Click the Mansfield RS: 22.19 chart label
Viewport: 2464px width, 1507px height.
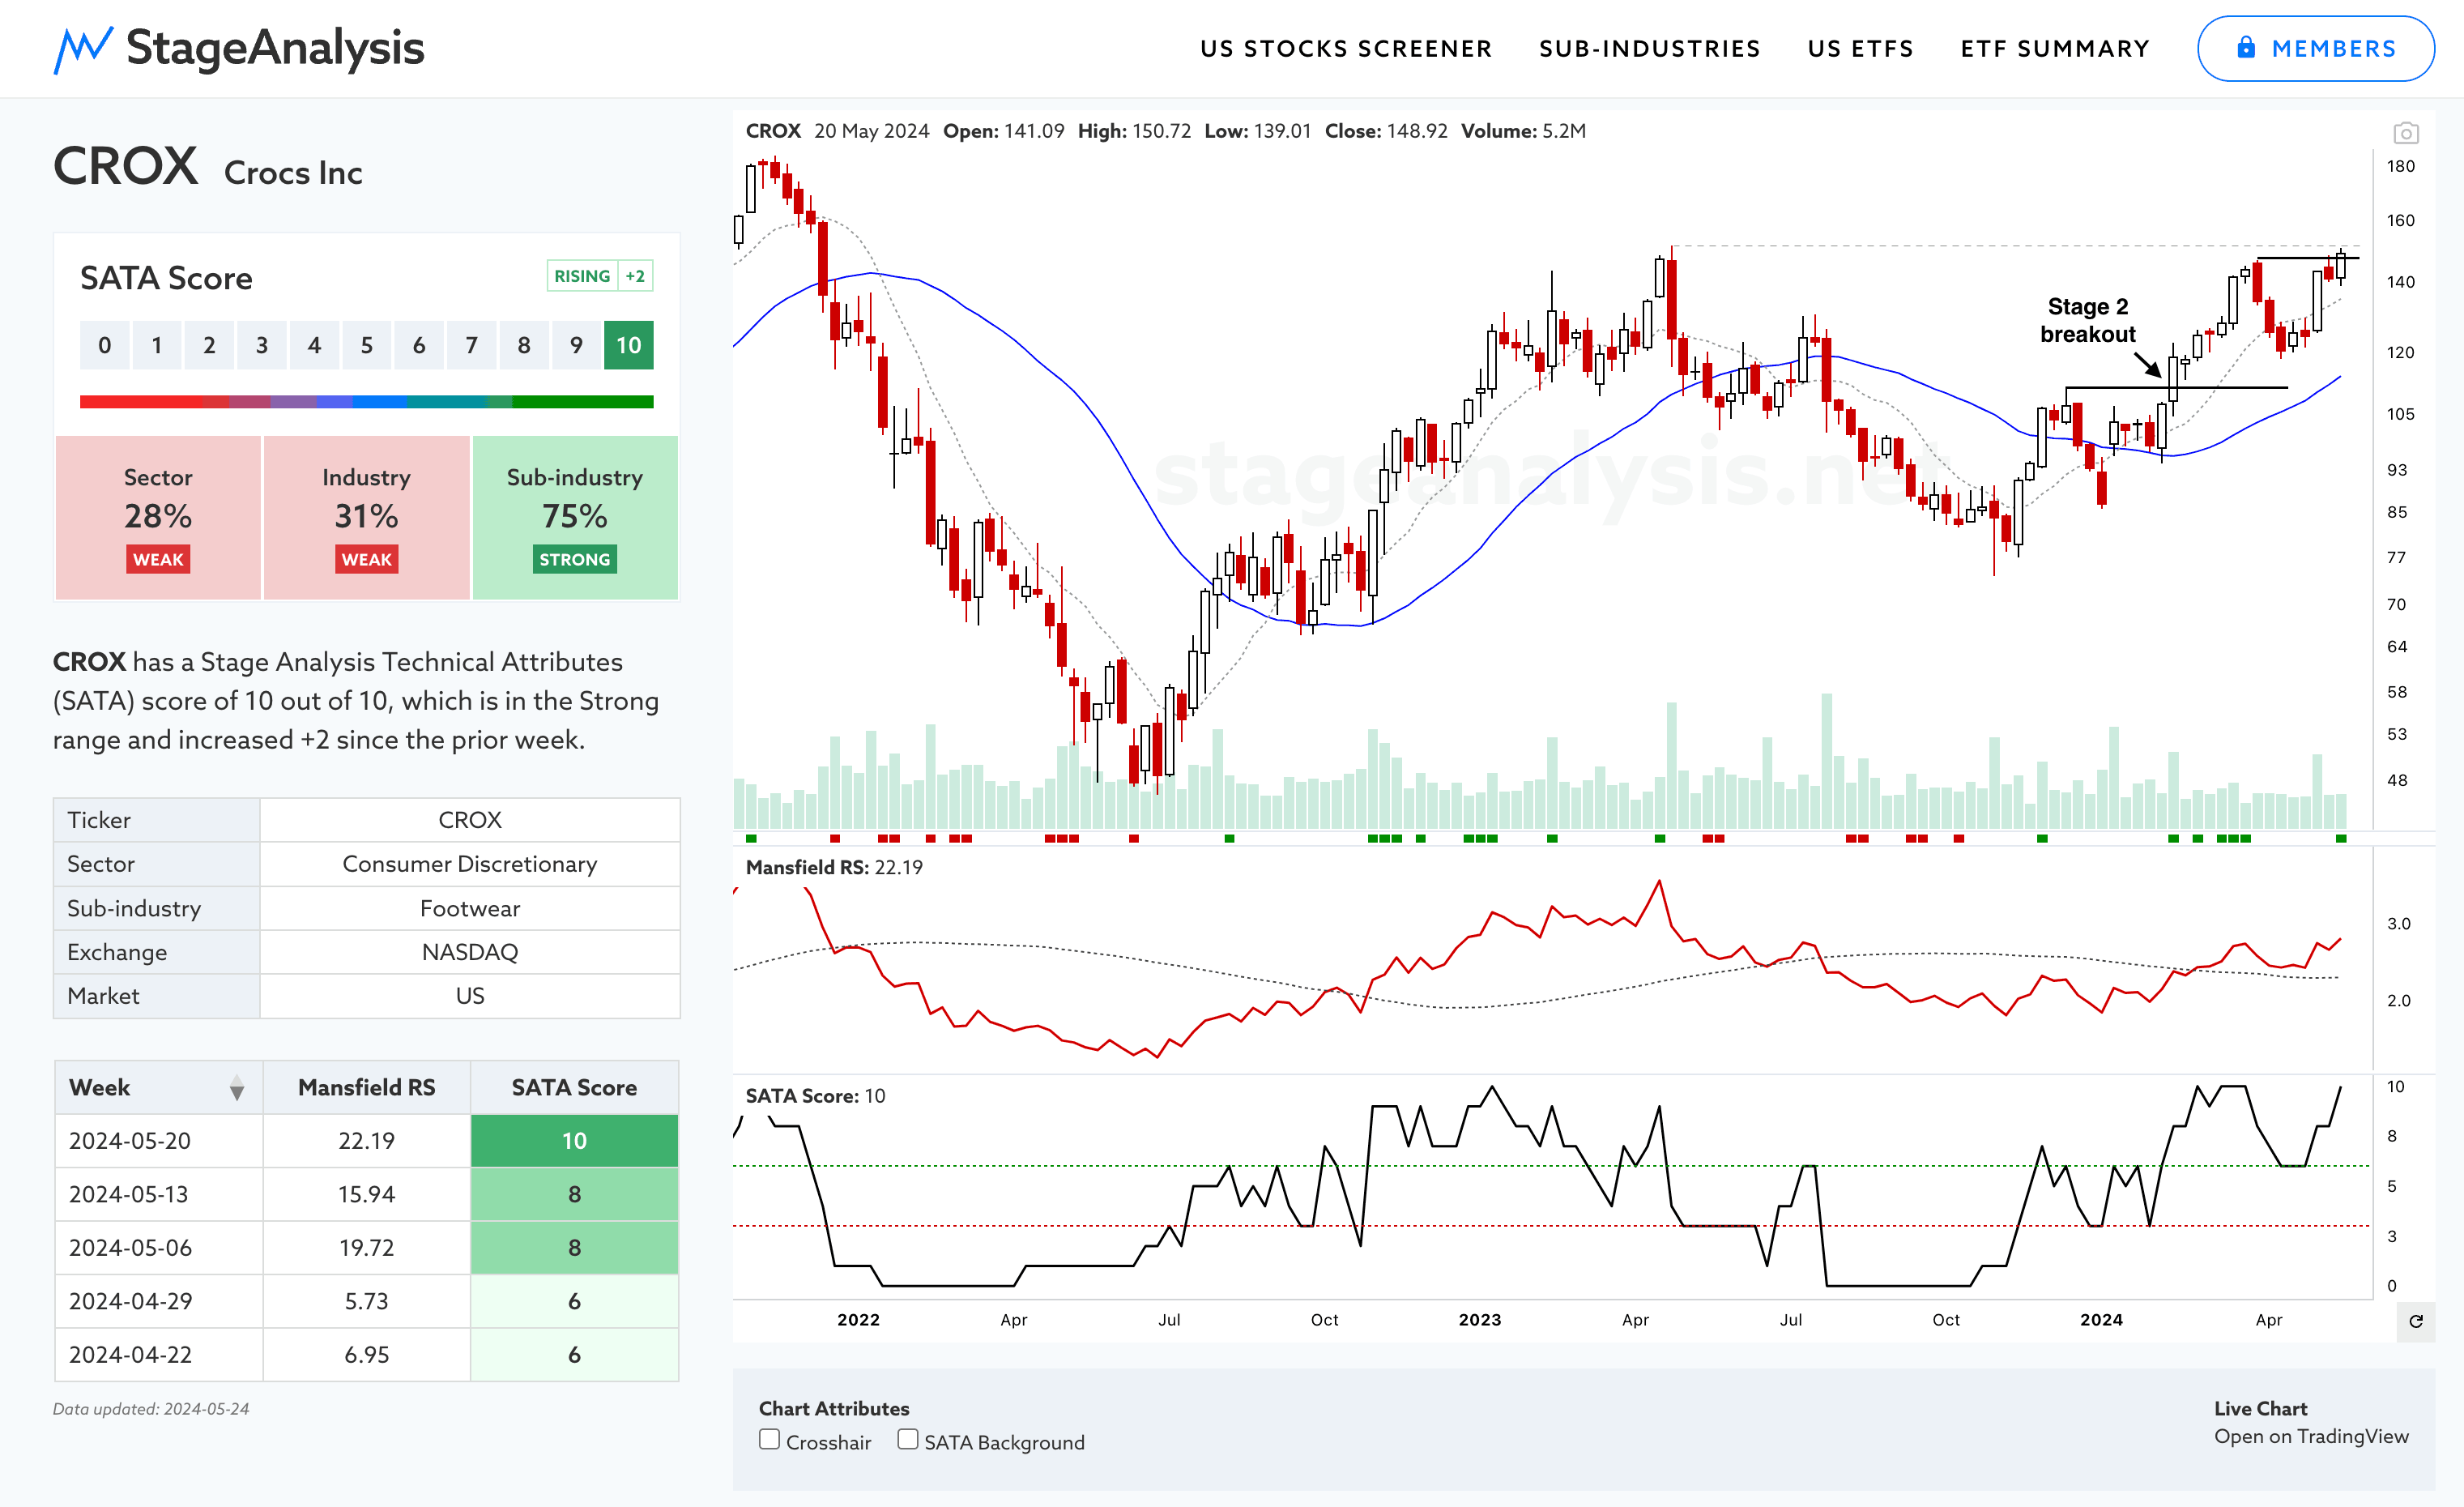[x=834, y=868]
